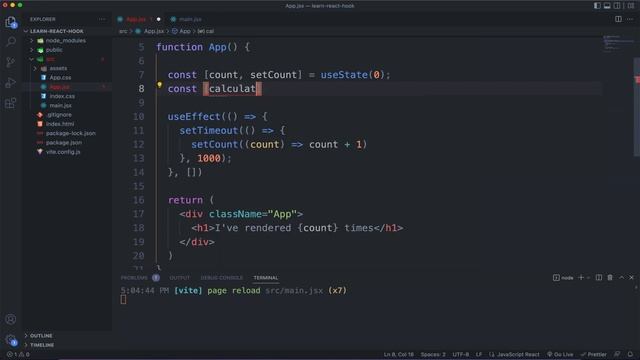Screen dimensions: 640x360
Task: Open .gitignore file
Action: (x=59, y=115)
